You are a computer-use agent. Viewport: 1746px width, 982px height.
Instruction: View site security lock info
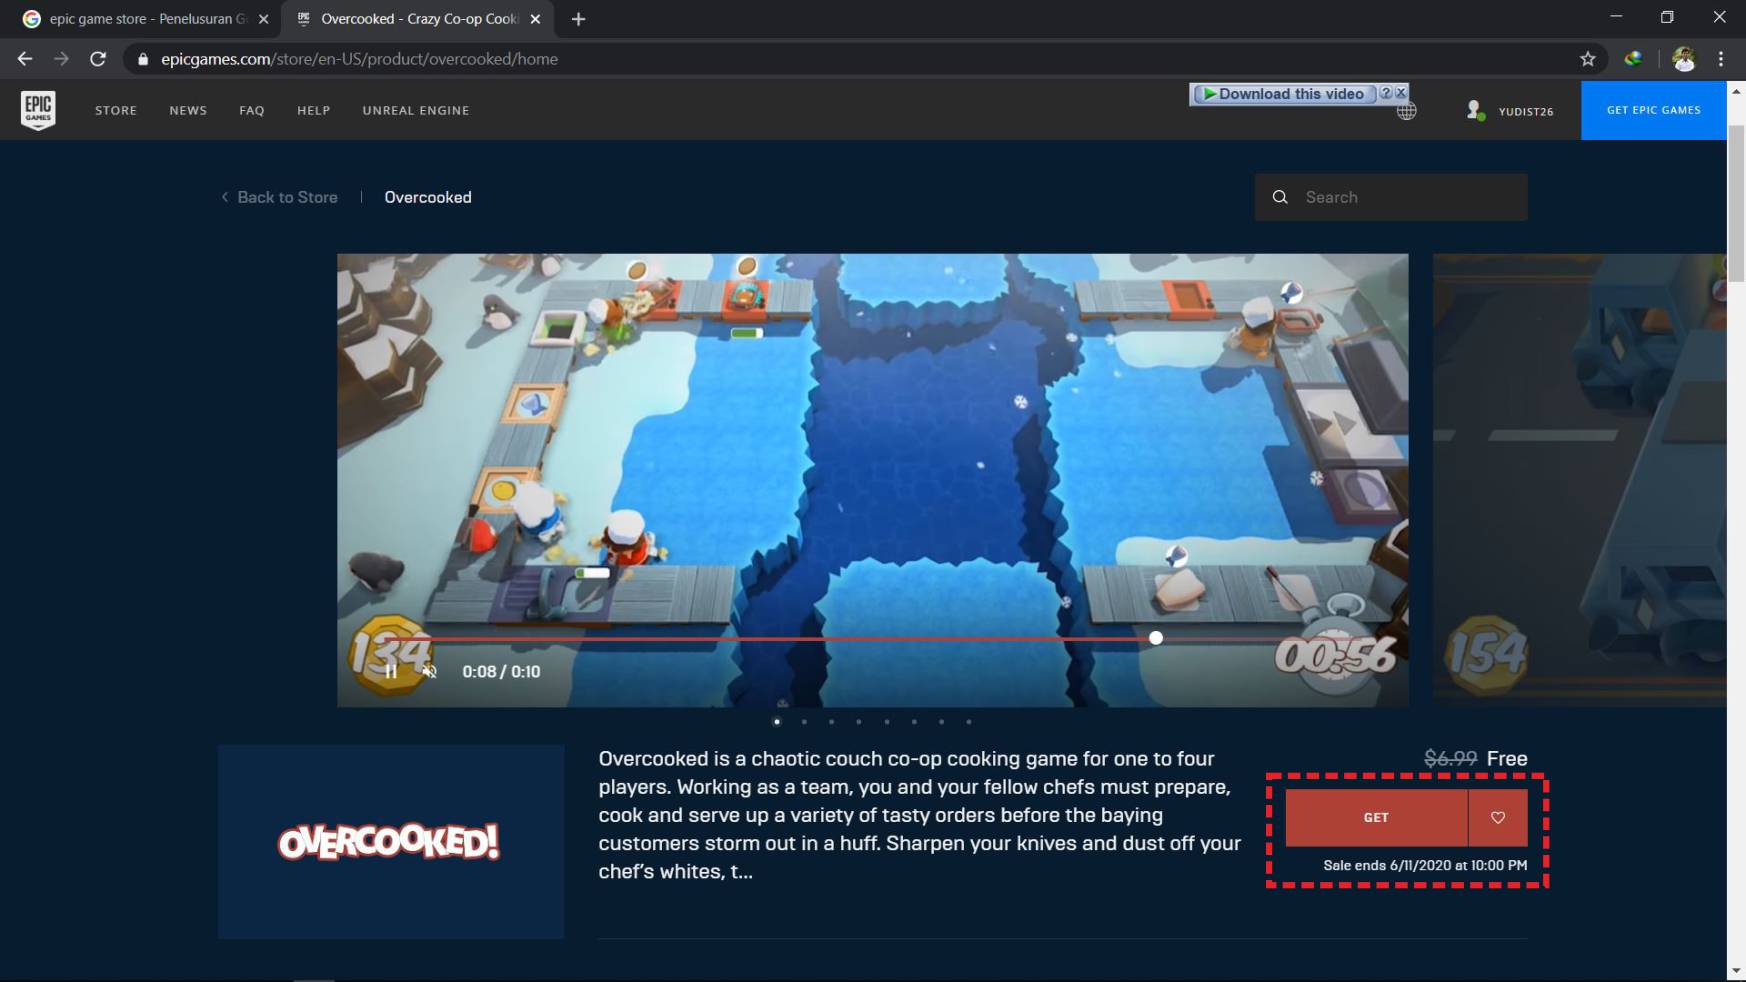point(143,59)
